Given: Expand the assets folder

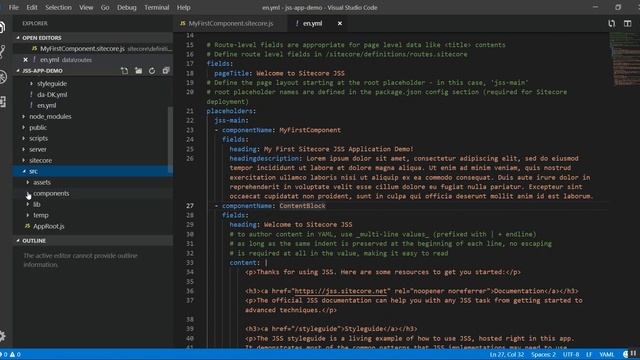Looking at the screenshot, I should [x=42, y=182].
